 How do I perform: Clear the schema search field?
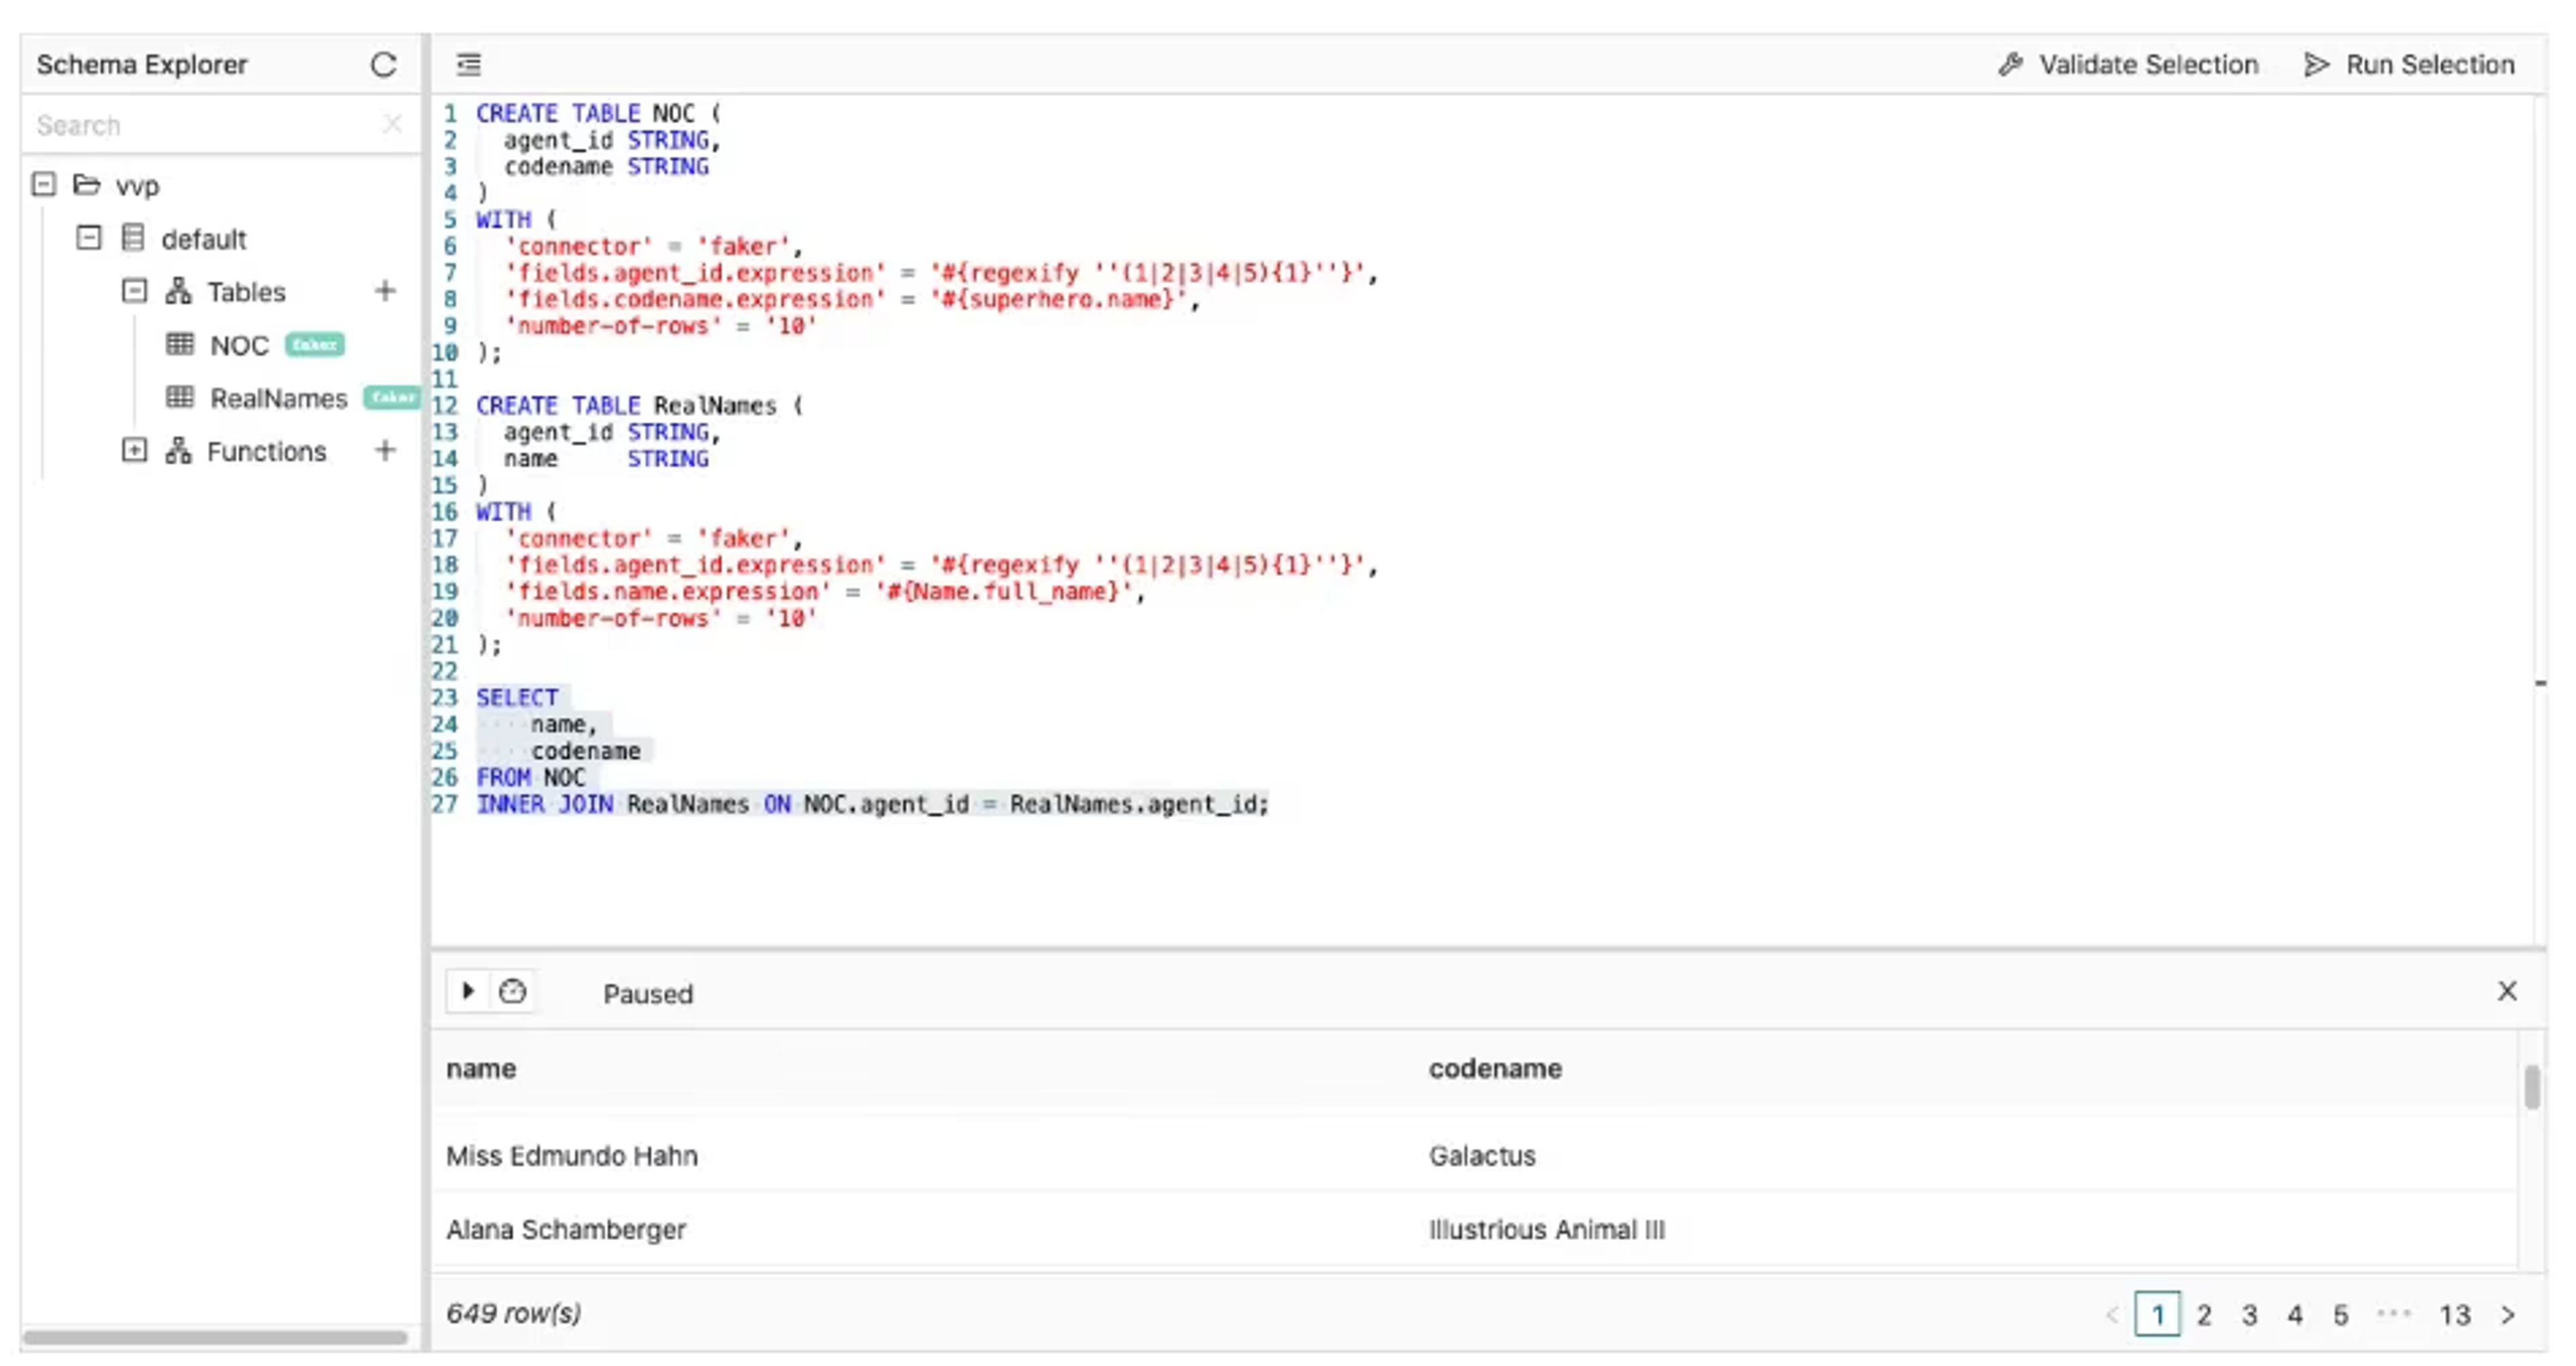tap(392, 124)
